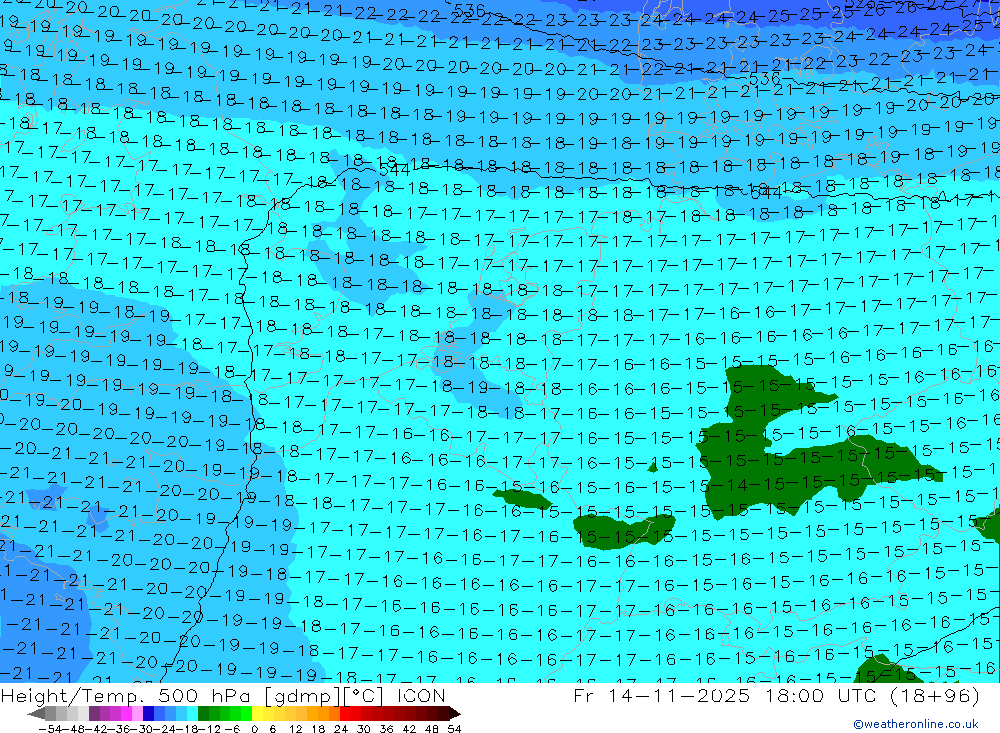Viewport: 1000px width, 733px height.
Task: Click the dark maroon right arrow end of legend
Action: (455, 714)
